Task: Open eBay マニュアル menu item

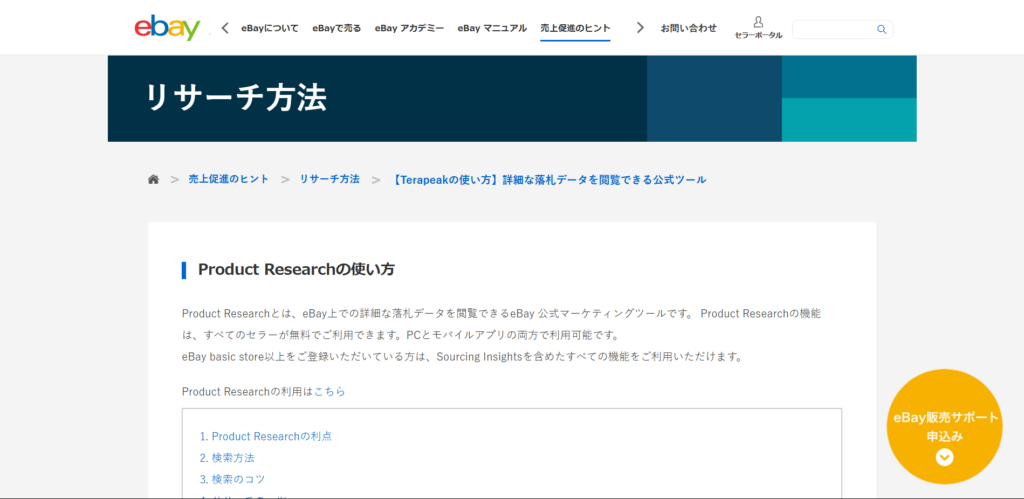Action: 492,28
